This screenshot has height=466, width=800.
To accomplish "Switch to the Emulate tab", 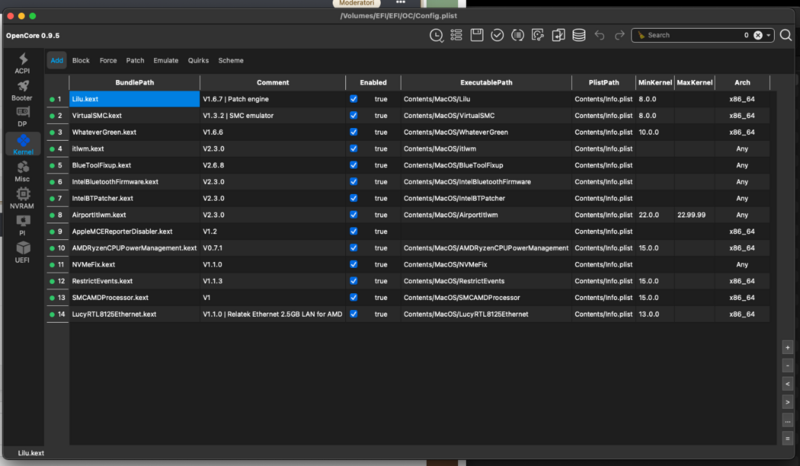I will coord(166,60).
